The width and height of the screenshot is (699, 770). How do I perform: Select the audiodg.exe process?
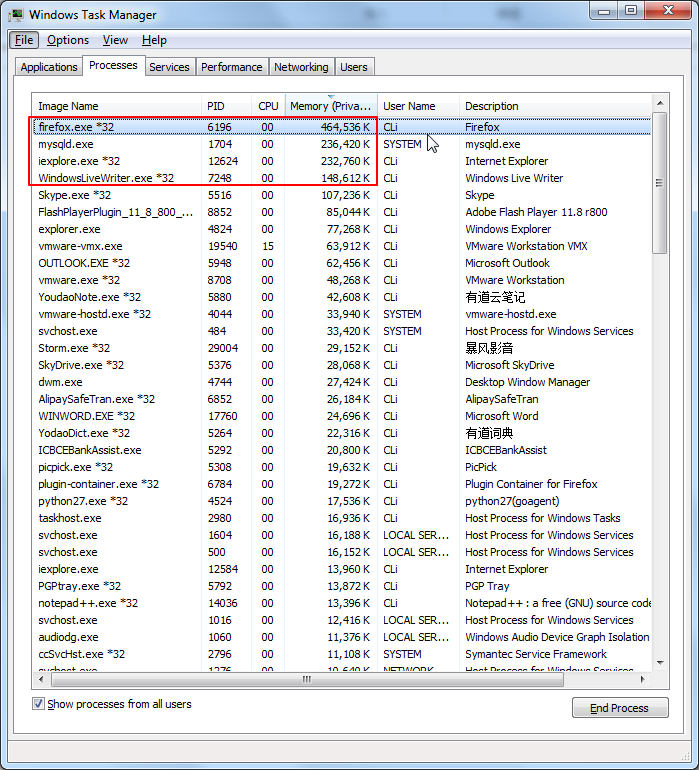pos(342,637)
